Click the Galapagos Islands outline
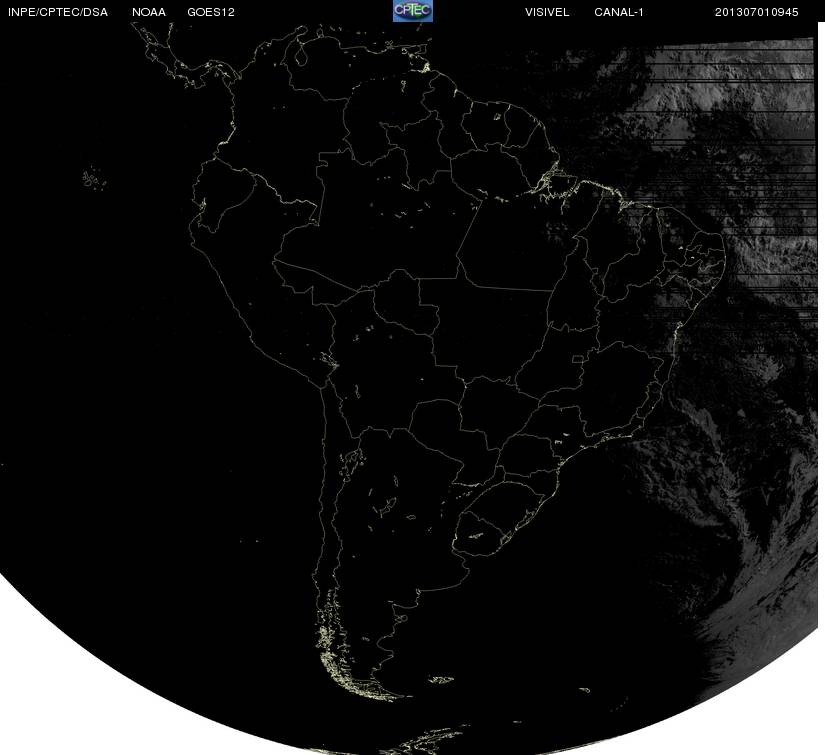 click(94, 178)
